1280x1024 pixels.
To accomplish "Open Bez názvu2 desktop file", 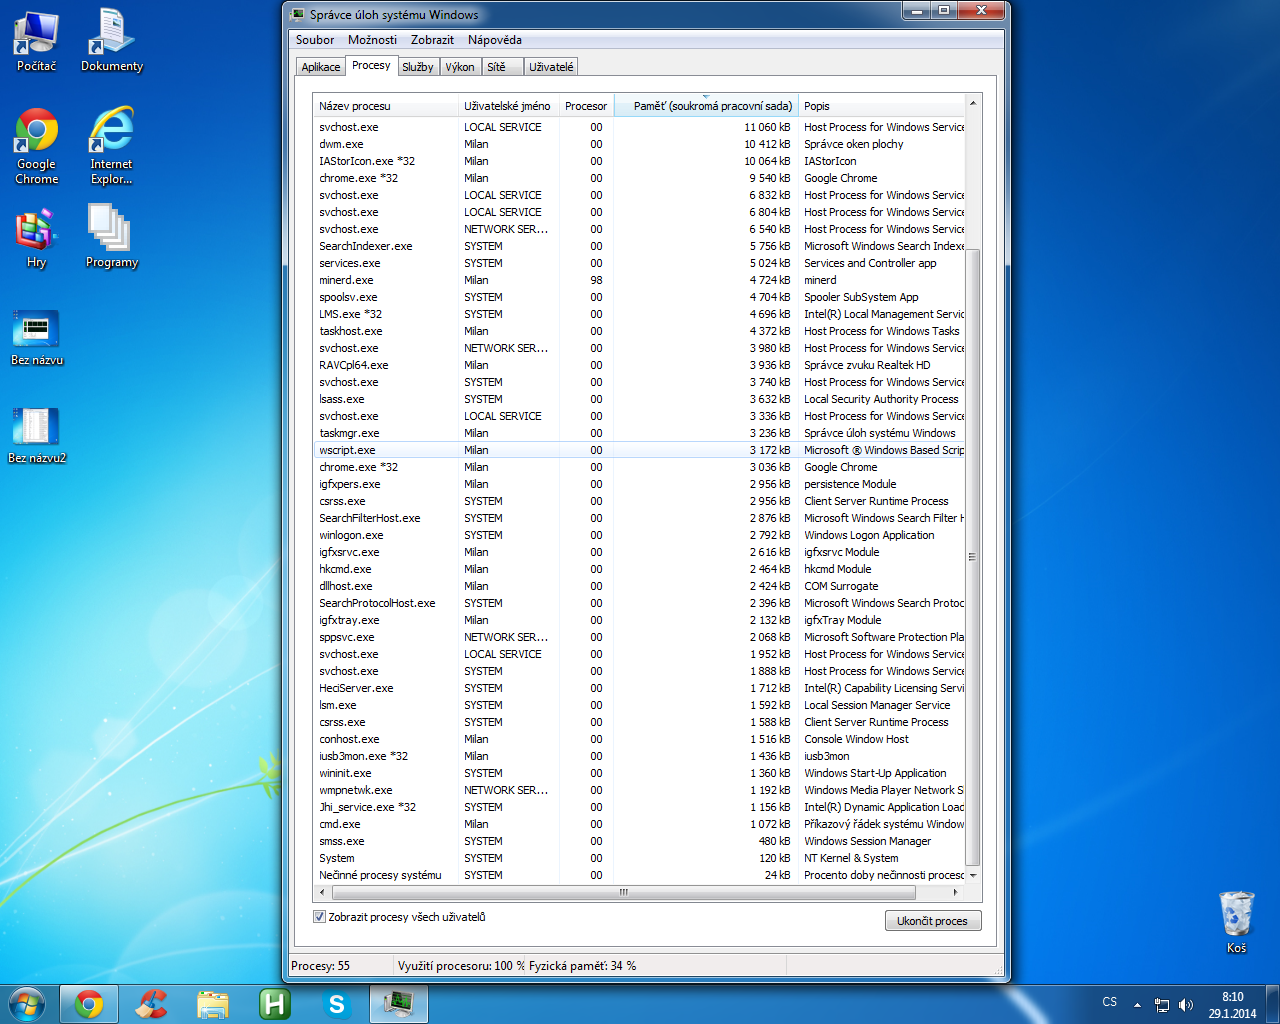I will click(x=36, y=436).
